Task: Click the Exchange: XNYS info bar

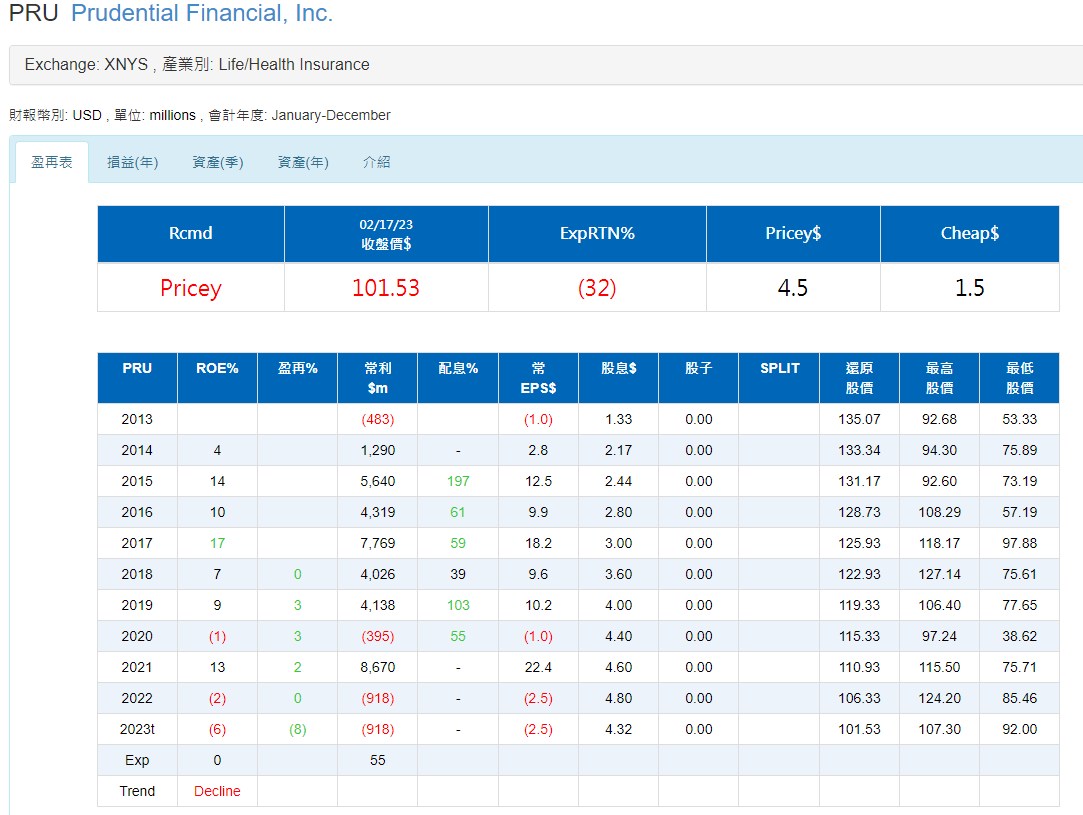Action: pos(546,65)
